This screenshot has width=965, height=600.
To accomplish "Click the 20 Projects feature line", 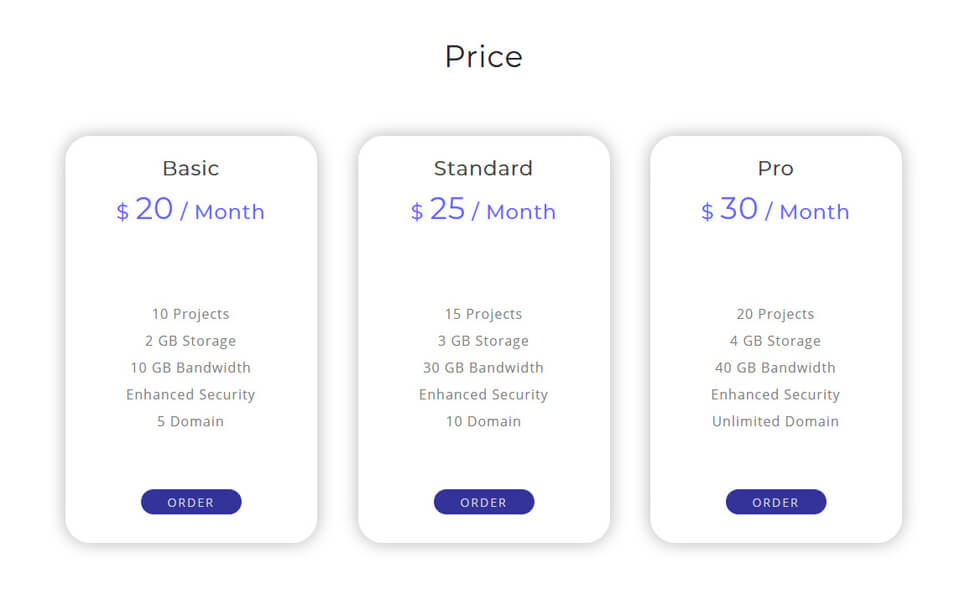I will [x=775, y=314].
